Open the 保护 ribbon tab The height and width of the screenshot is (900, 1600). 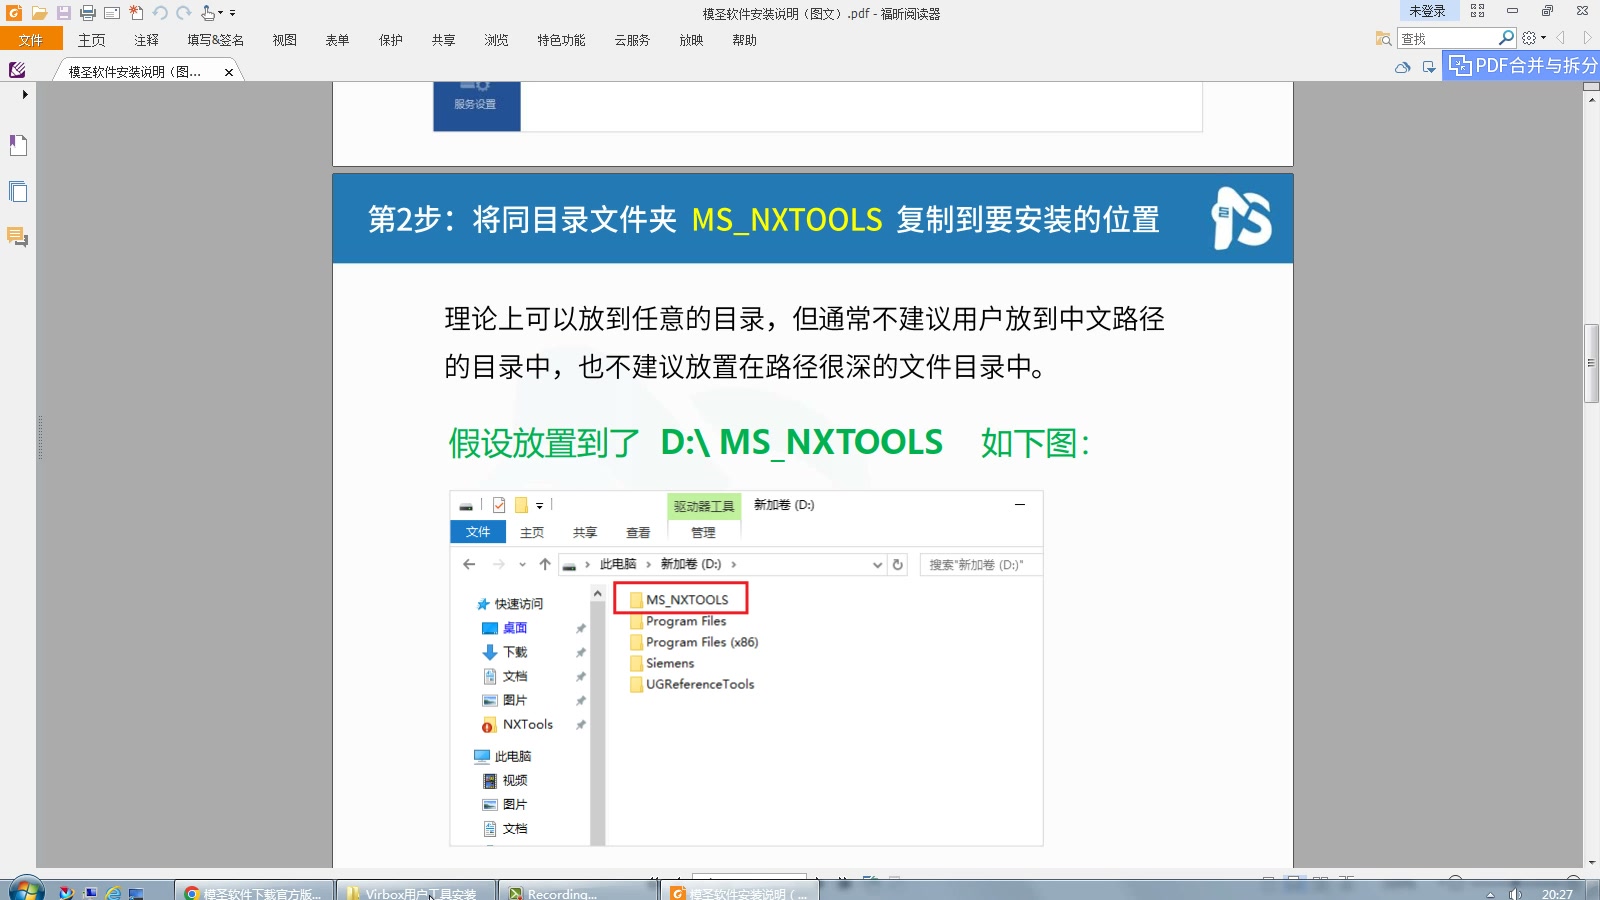[x=391, y=40]
